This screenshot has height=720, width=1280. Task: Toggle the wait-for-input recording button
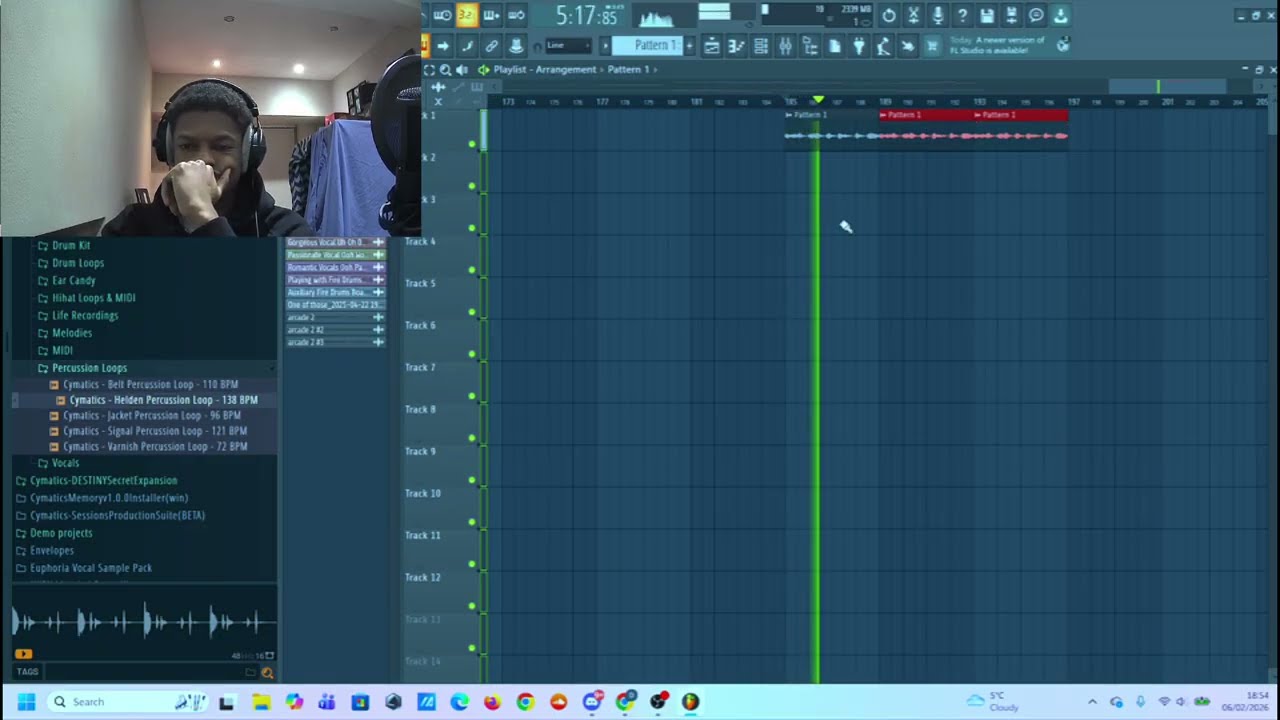click(442, 15)
